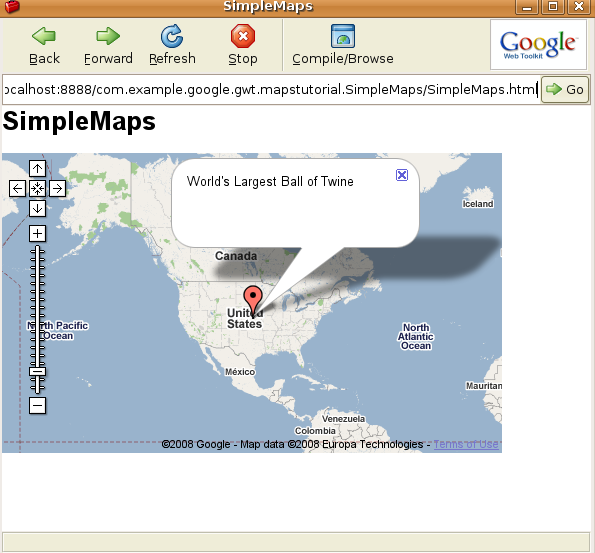Focus the URL address field
The image size is (595, 553).
(x=271, y=90)
